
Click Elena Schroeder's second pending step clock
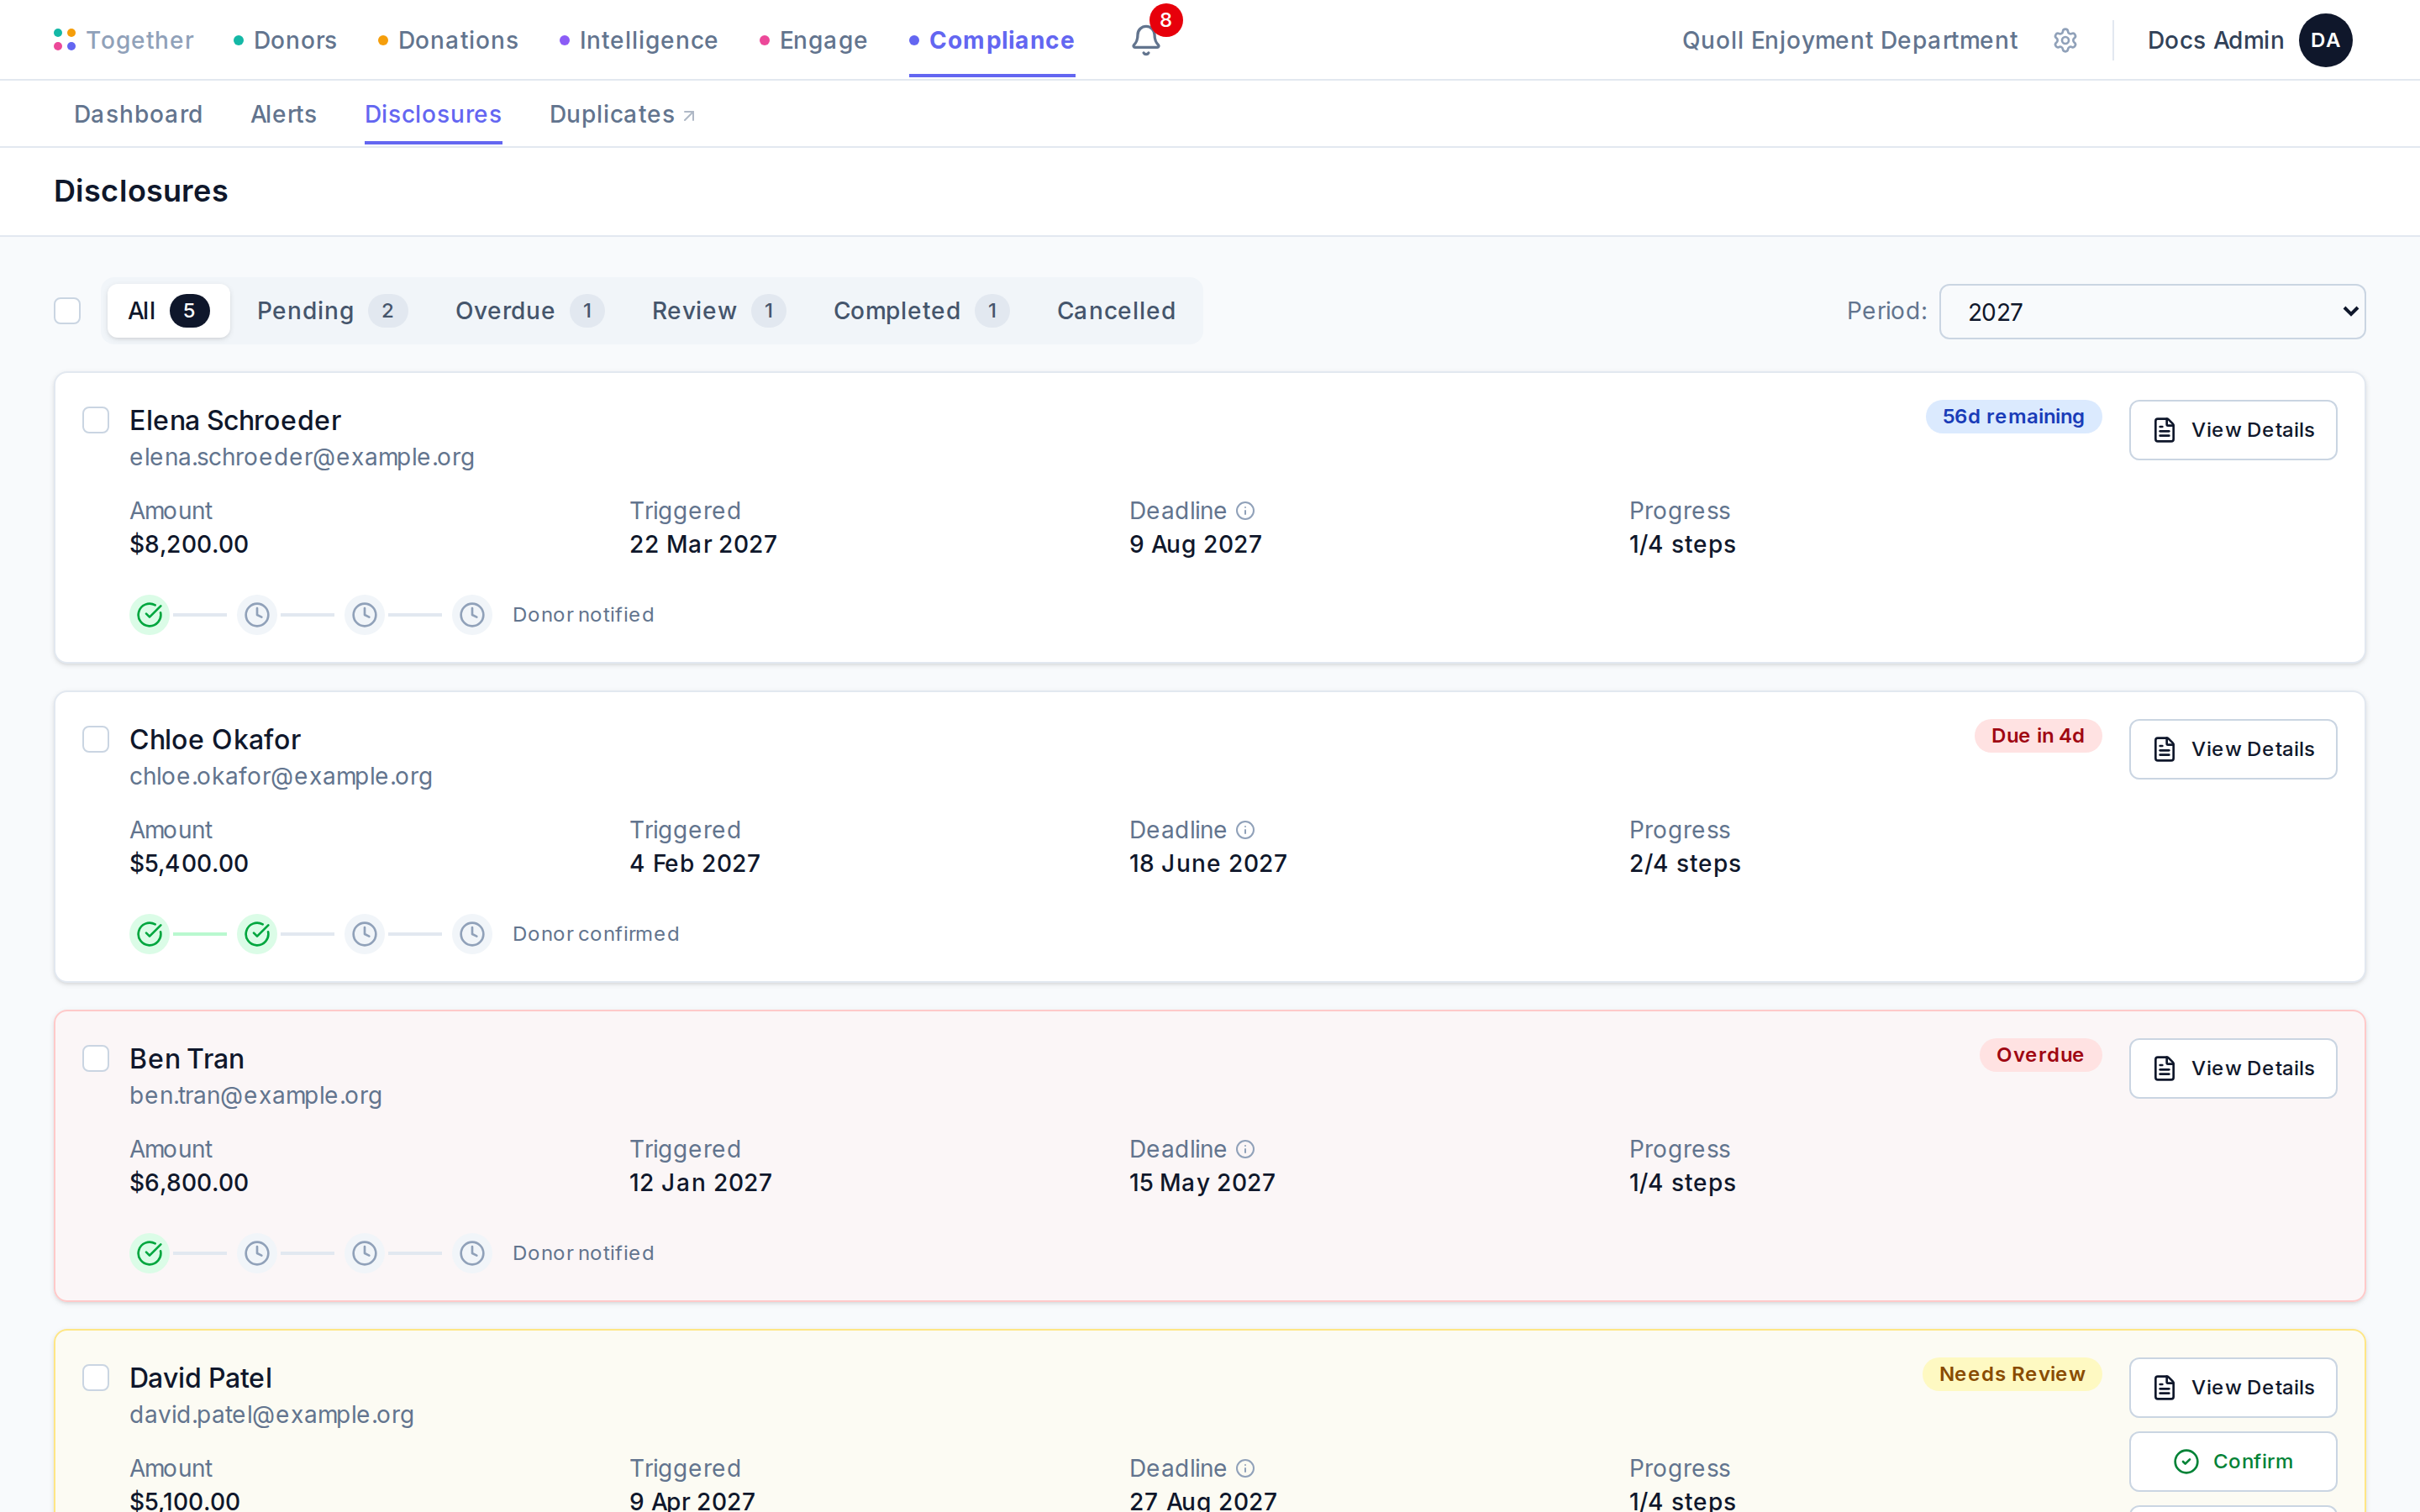pyautogui.click(x=257, y=614)
